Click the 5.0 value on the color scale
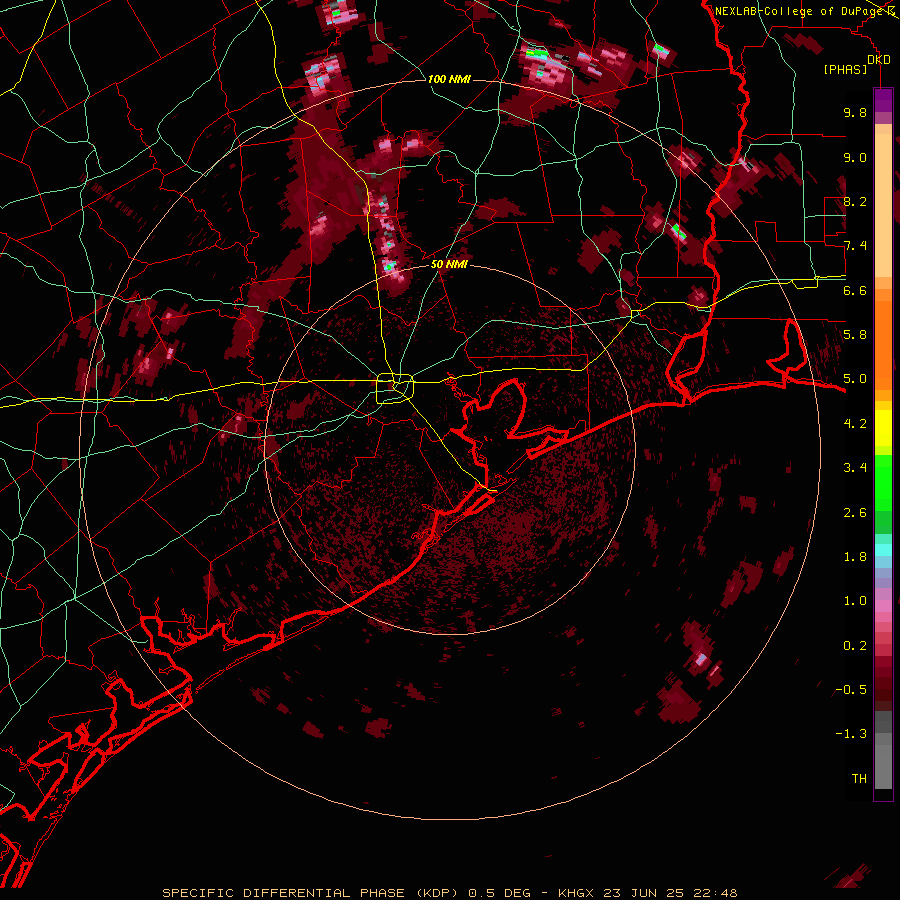 click(855, 379)
